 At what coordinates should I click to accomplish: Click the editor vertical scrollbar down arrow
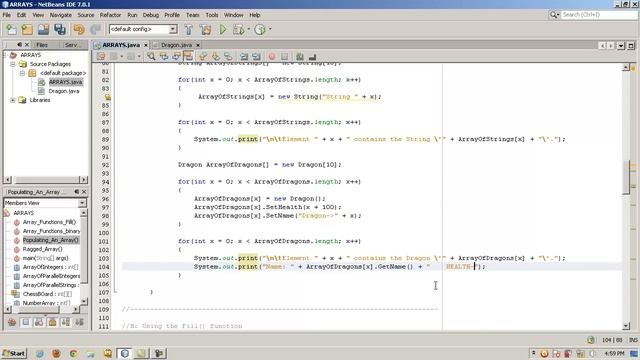click(x=626, y=326)
